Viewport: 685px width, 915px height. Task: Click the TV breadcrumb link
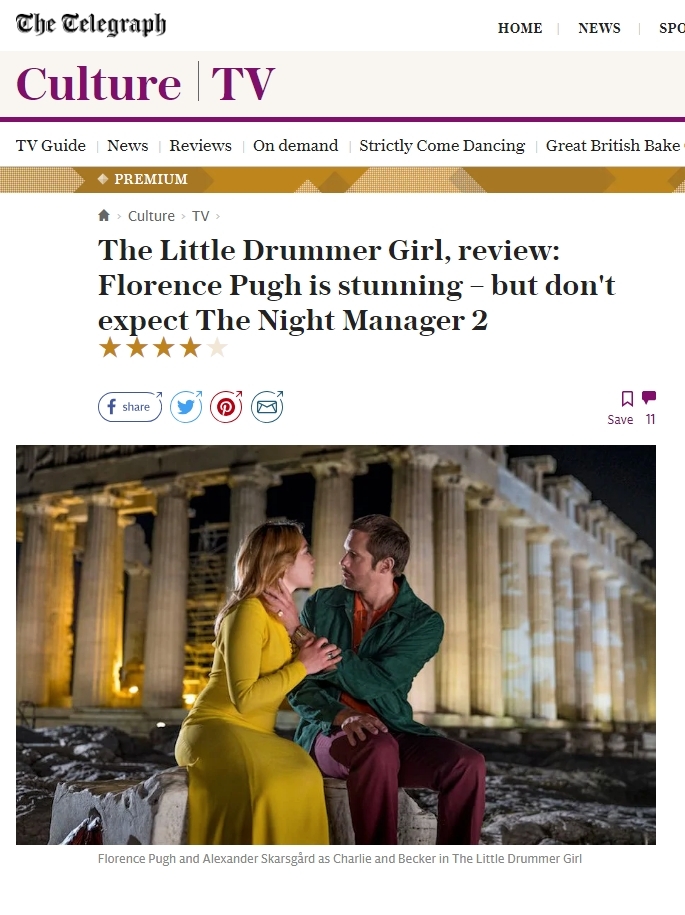[201, 216]
